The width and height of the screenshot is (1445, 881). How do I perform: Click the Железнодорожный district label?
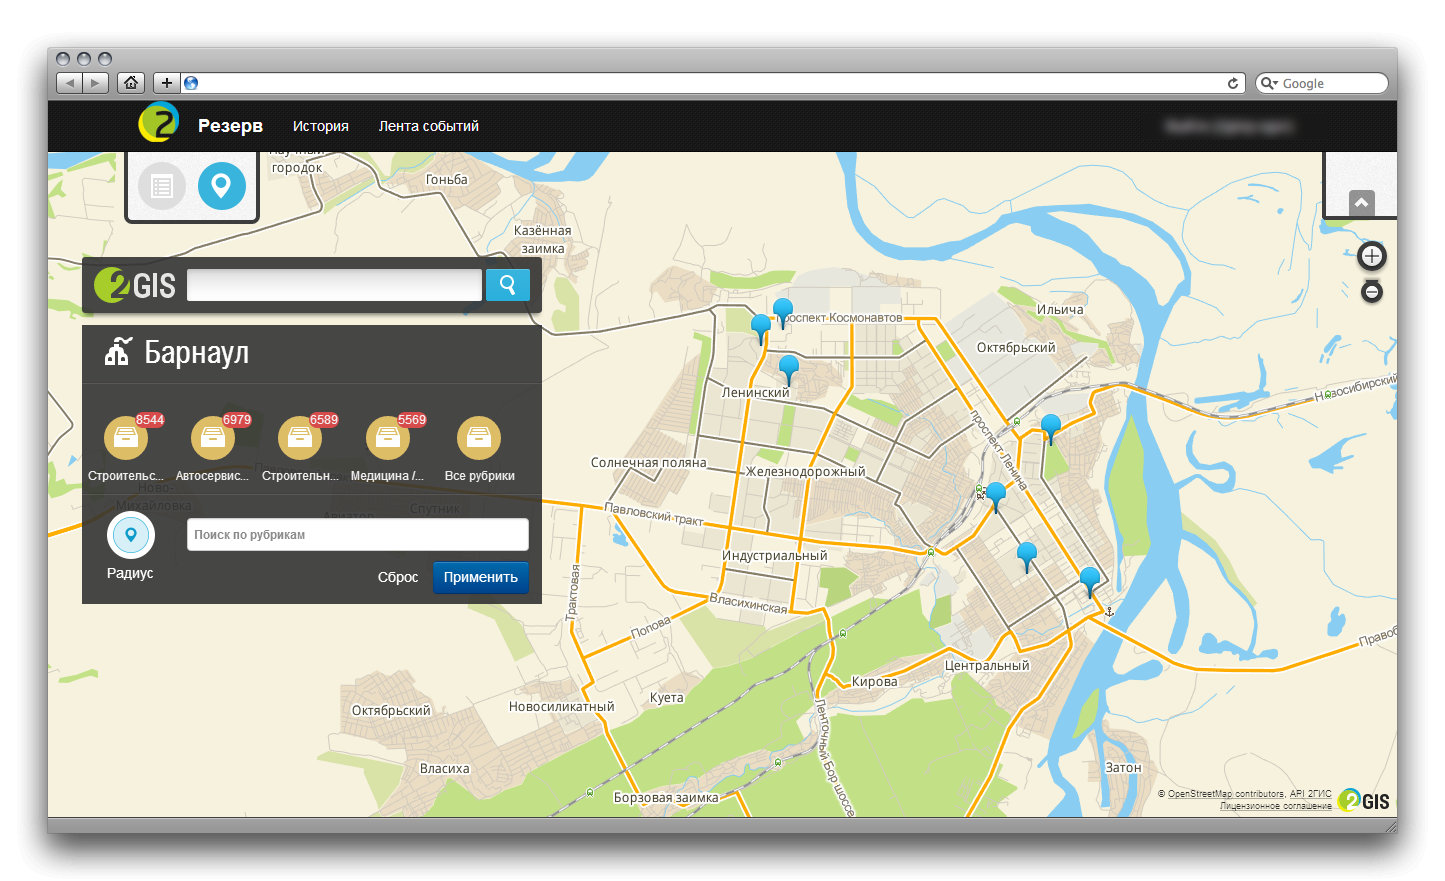pyautogui.click(x=806, y=471)
